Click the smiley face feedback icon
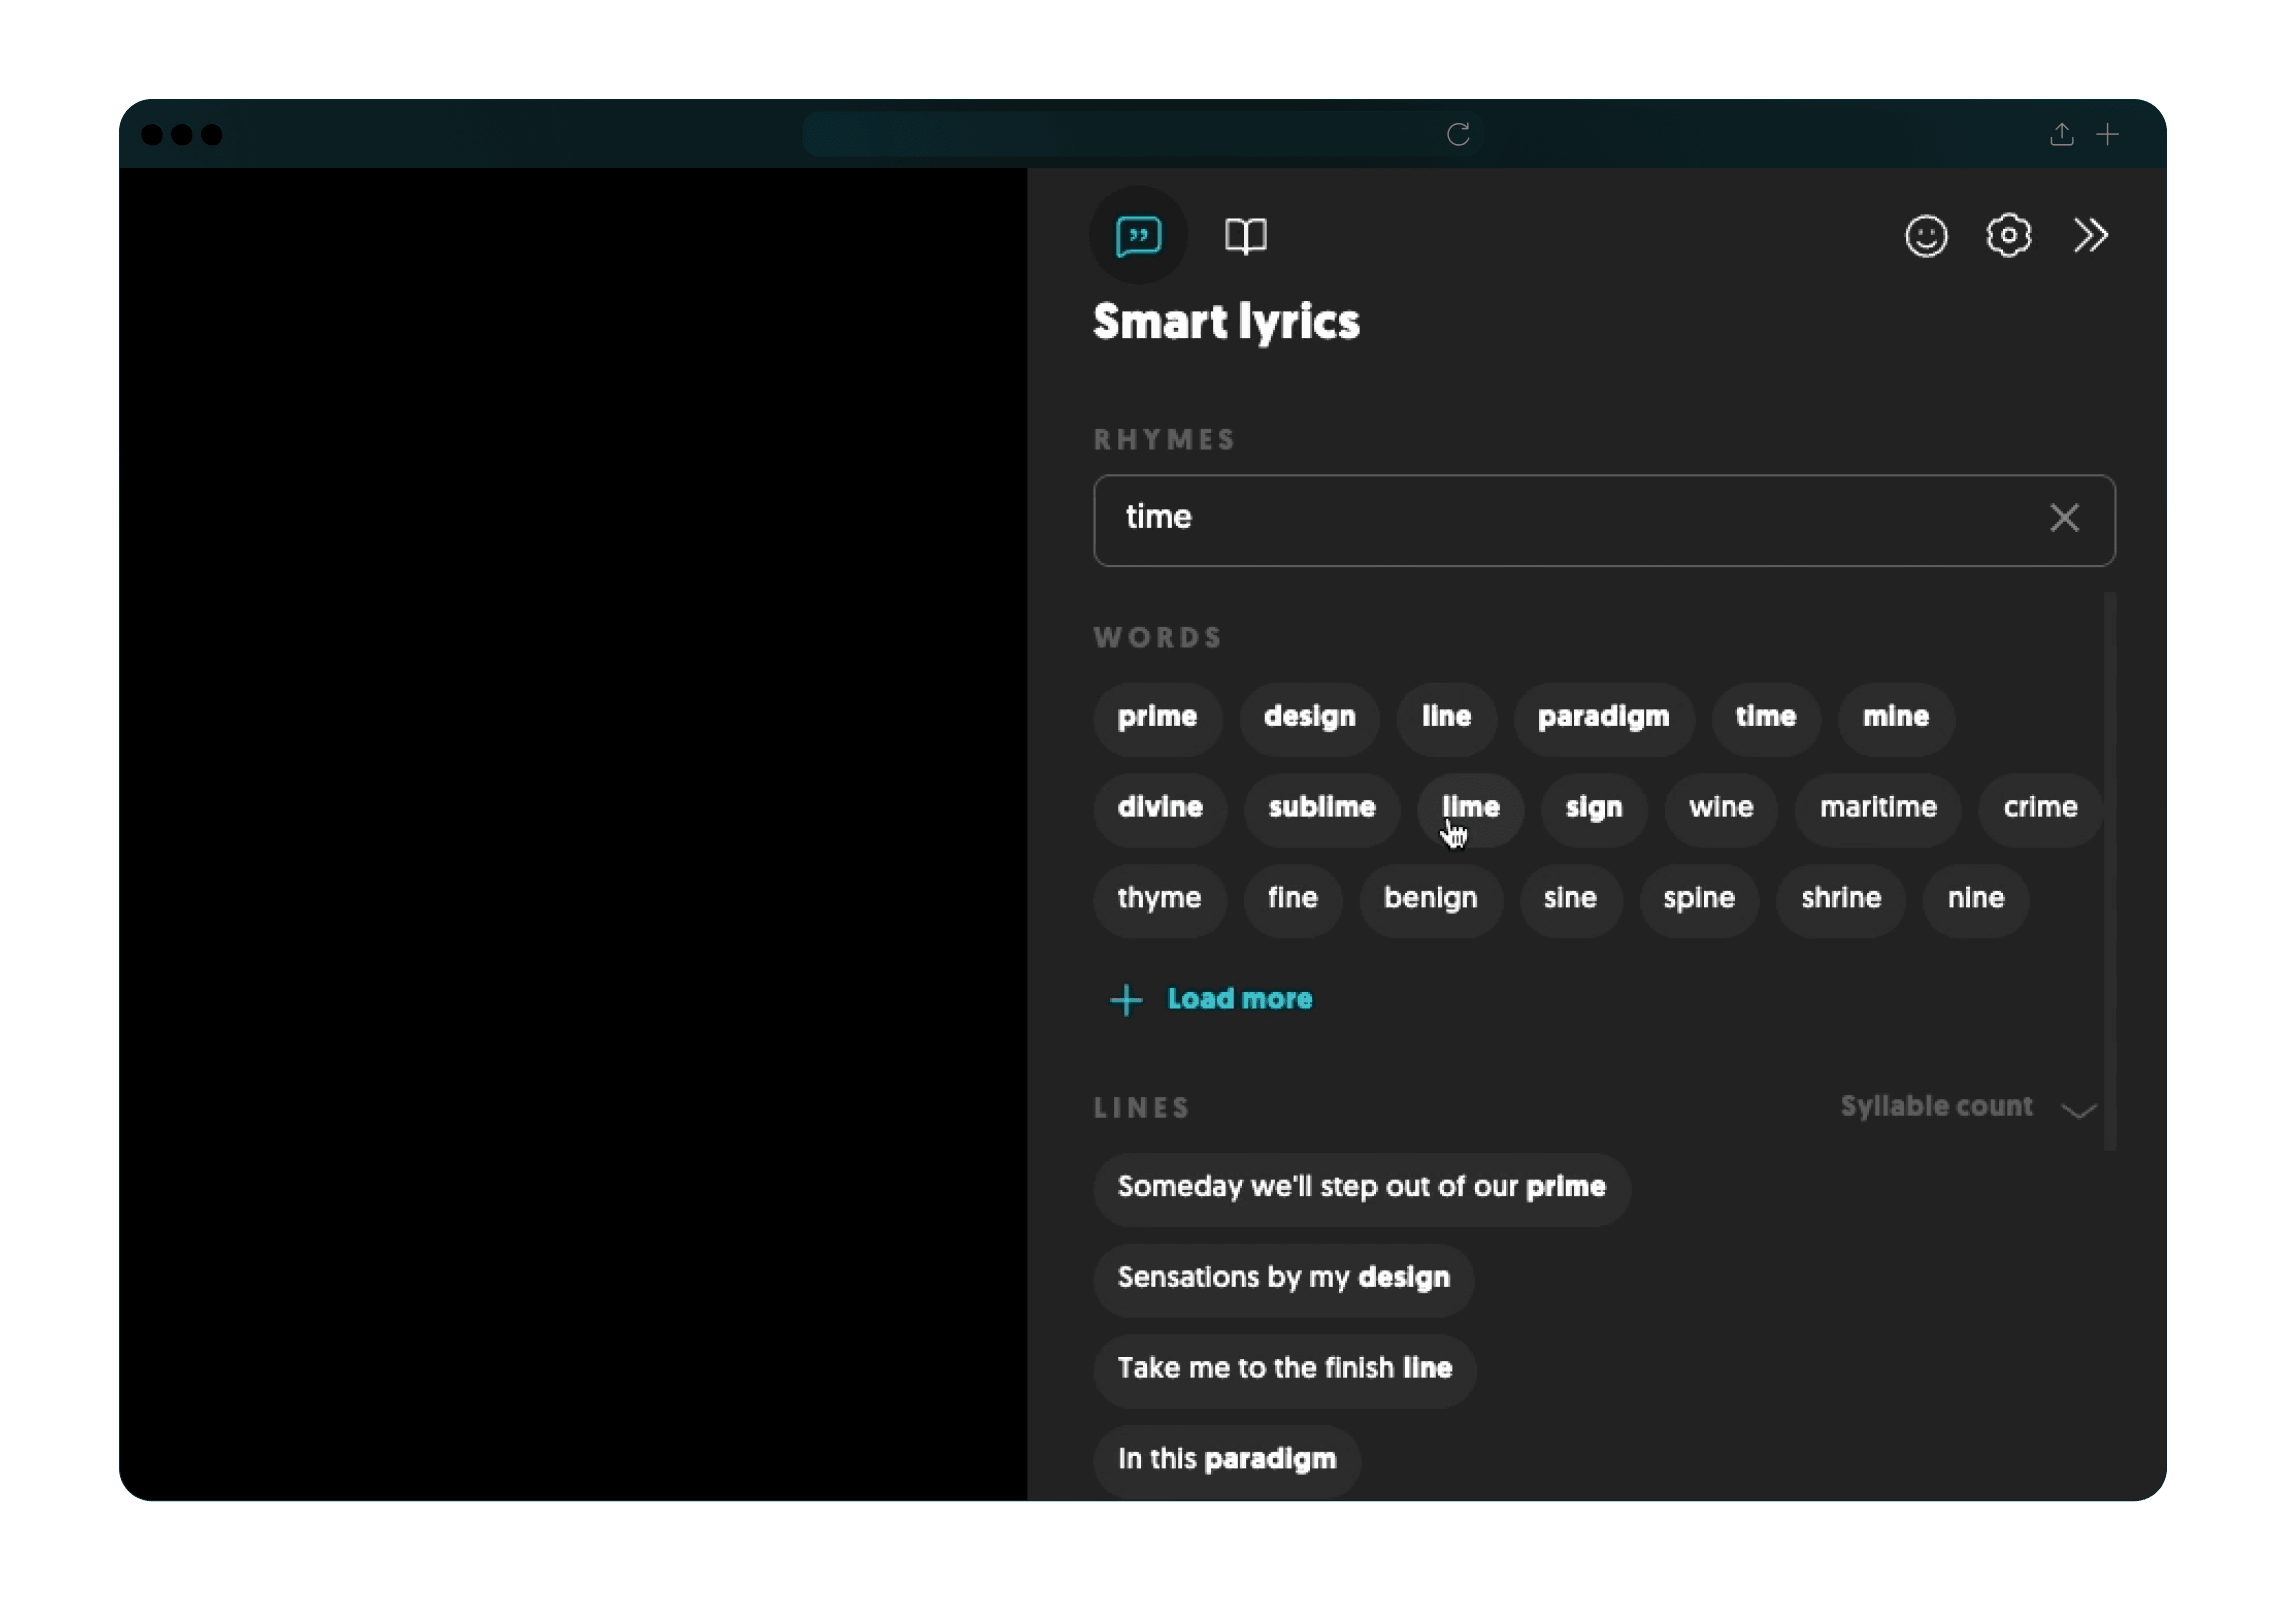This screenshot has height=1601, width=2286. (x=1925, y=236)
